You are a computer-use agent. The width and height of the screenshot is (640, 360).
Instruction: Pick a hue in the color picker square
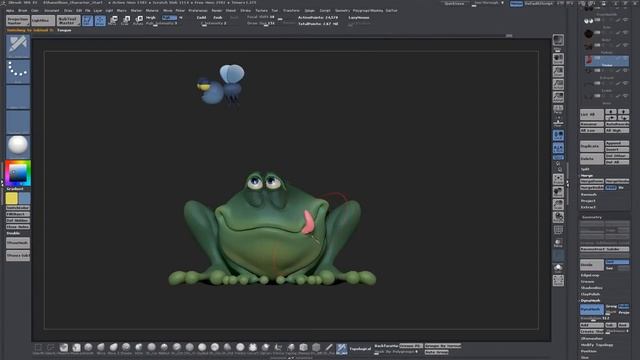pyautogui.click(x=18, y=173)
